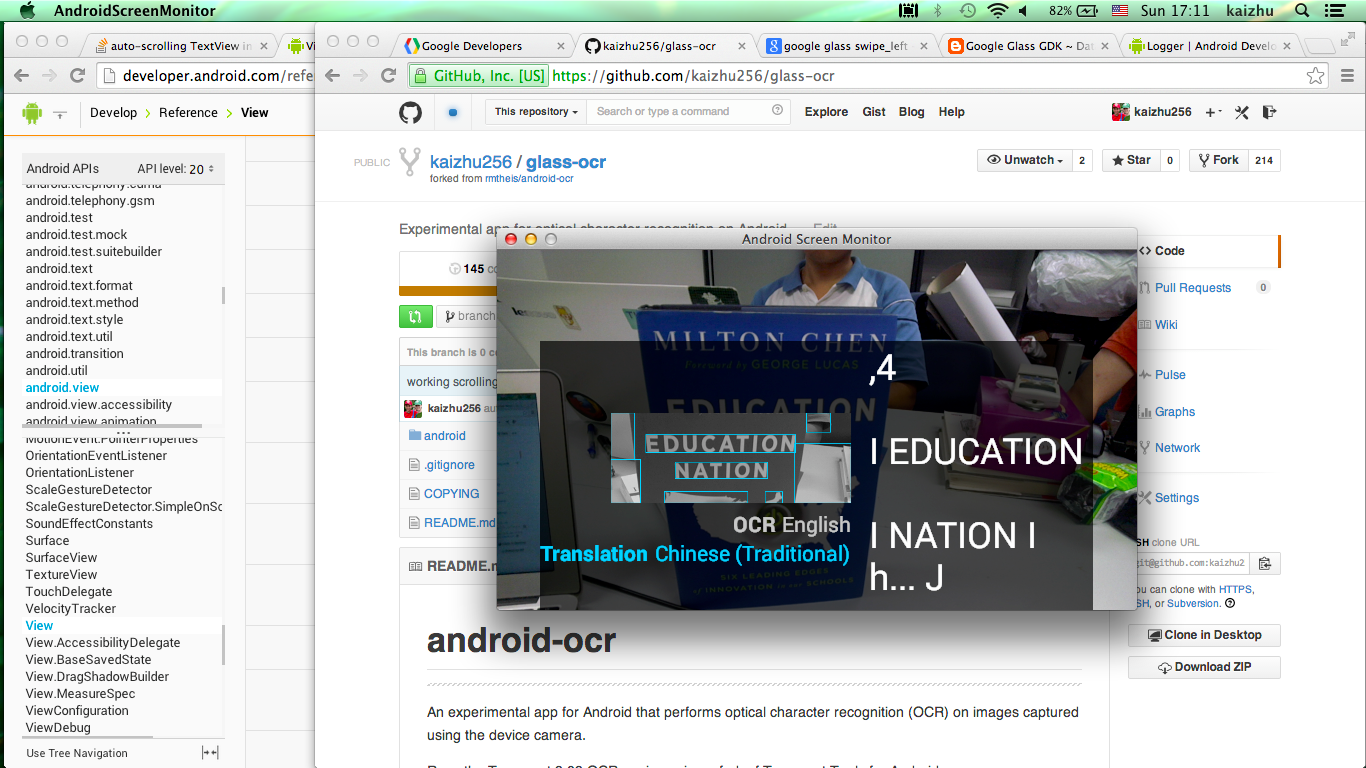Open the GitHub Blog link
The width and height of the screenshot is (1366, 768).
(x=911, y=112)
